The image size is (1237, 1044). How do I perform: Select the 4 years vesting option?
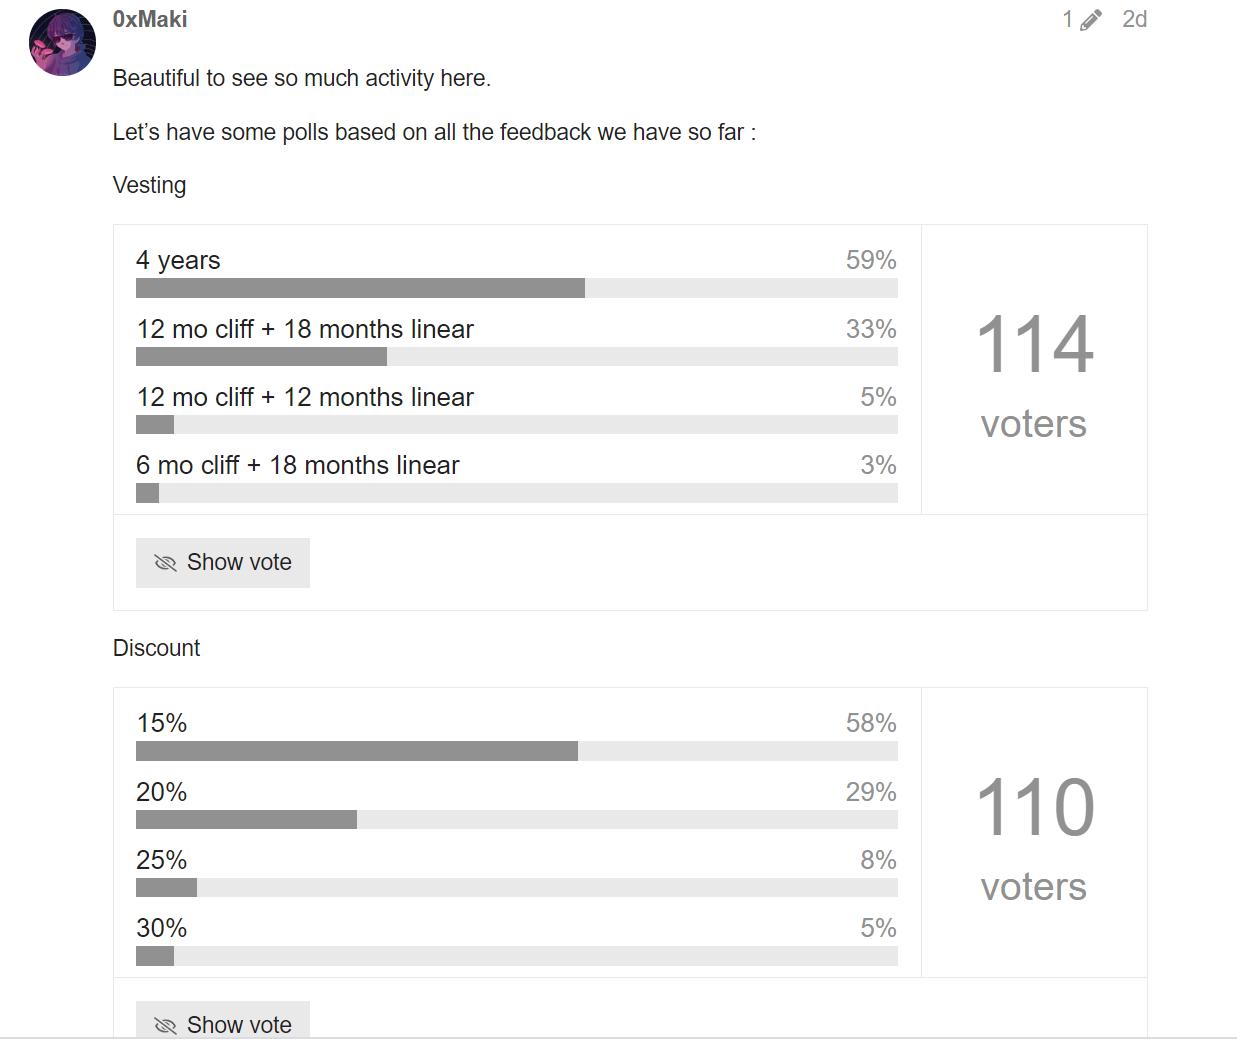point(178,260)
